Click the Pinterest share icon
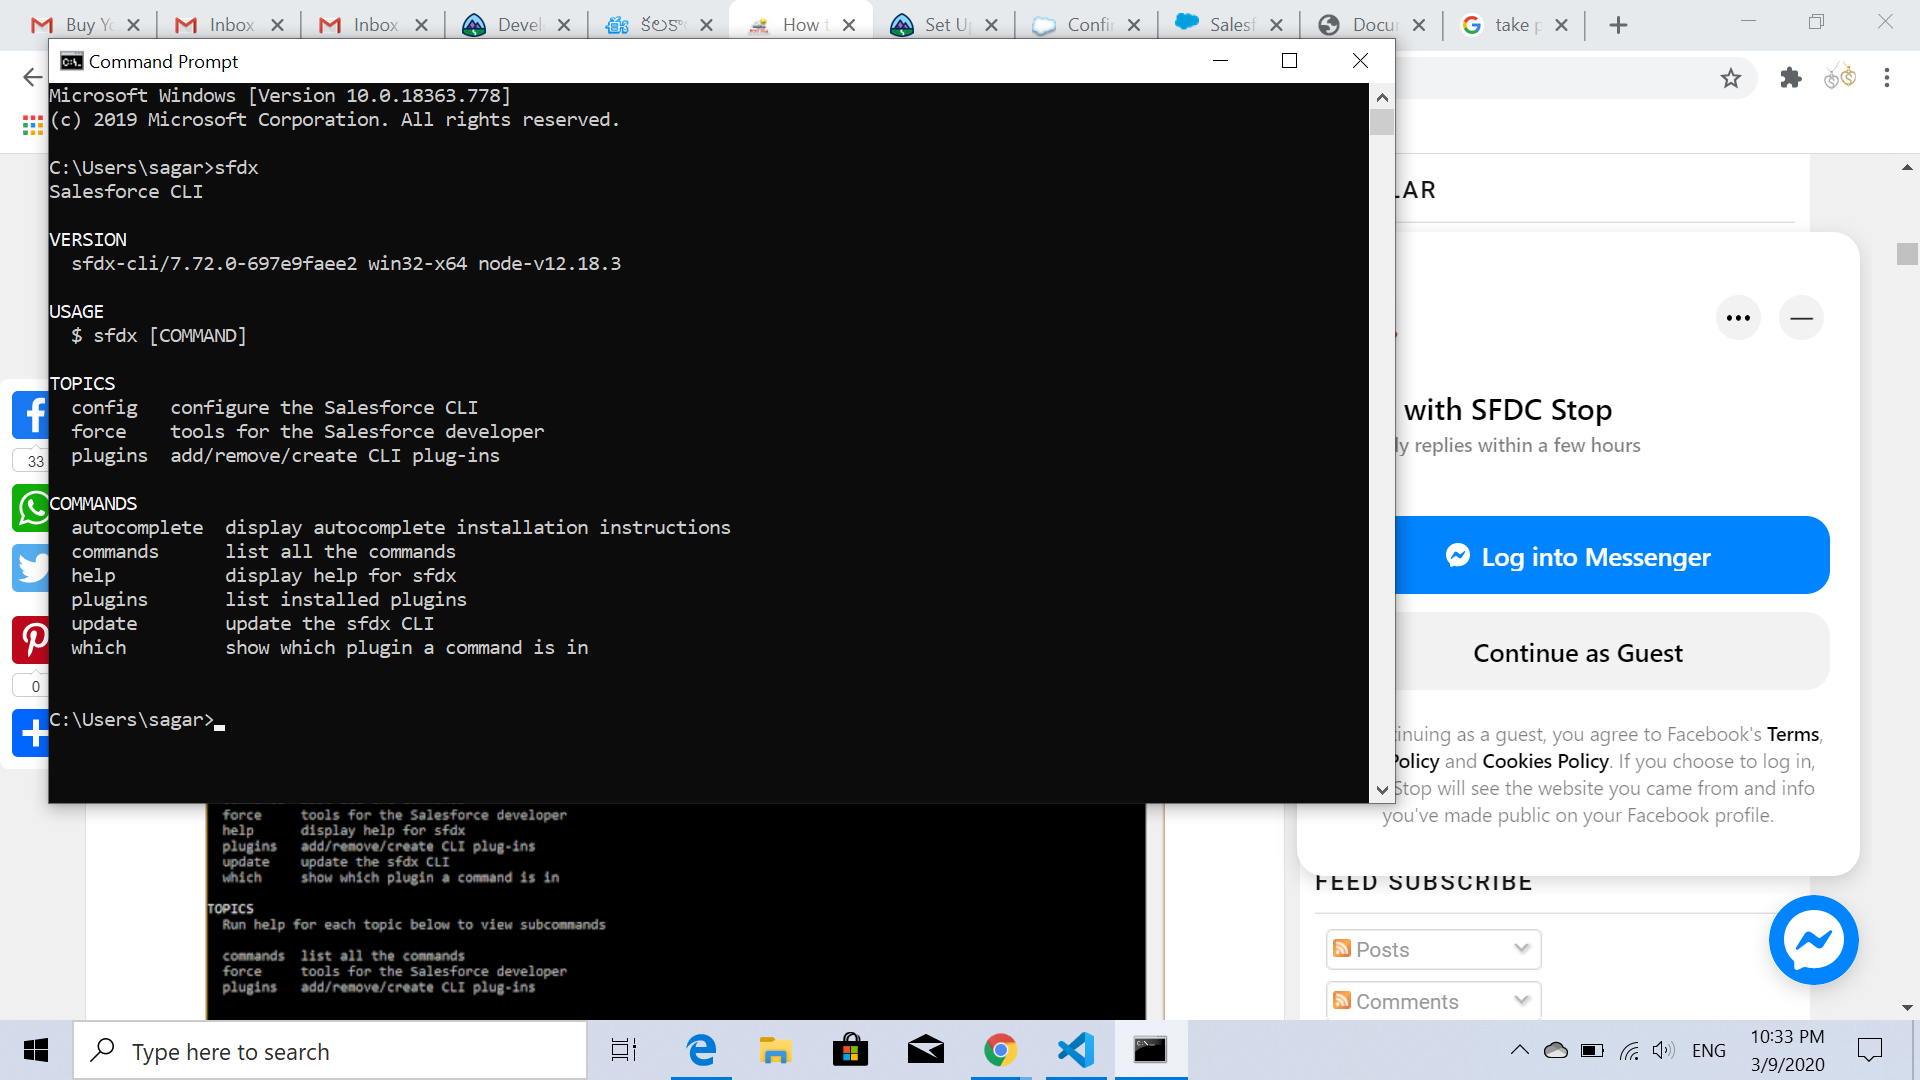The height and width of the screenshot is (1080, 1920). (x=31, y=640)
